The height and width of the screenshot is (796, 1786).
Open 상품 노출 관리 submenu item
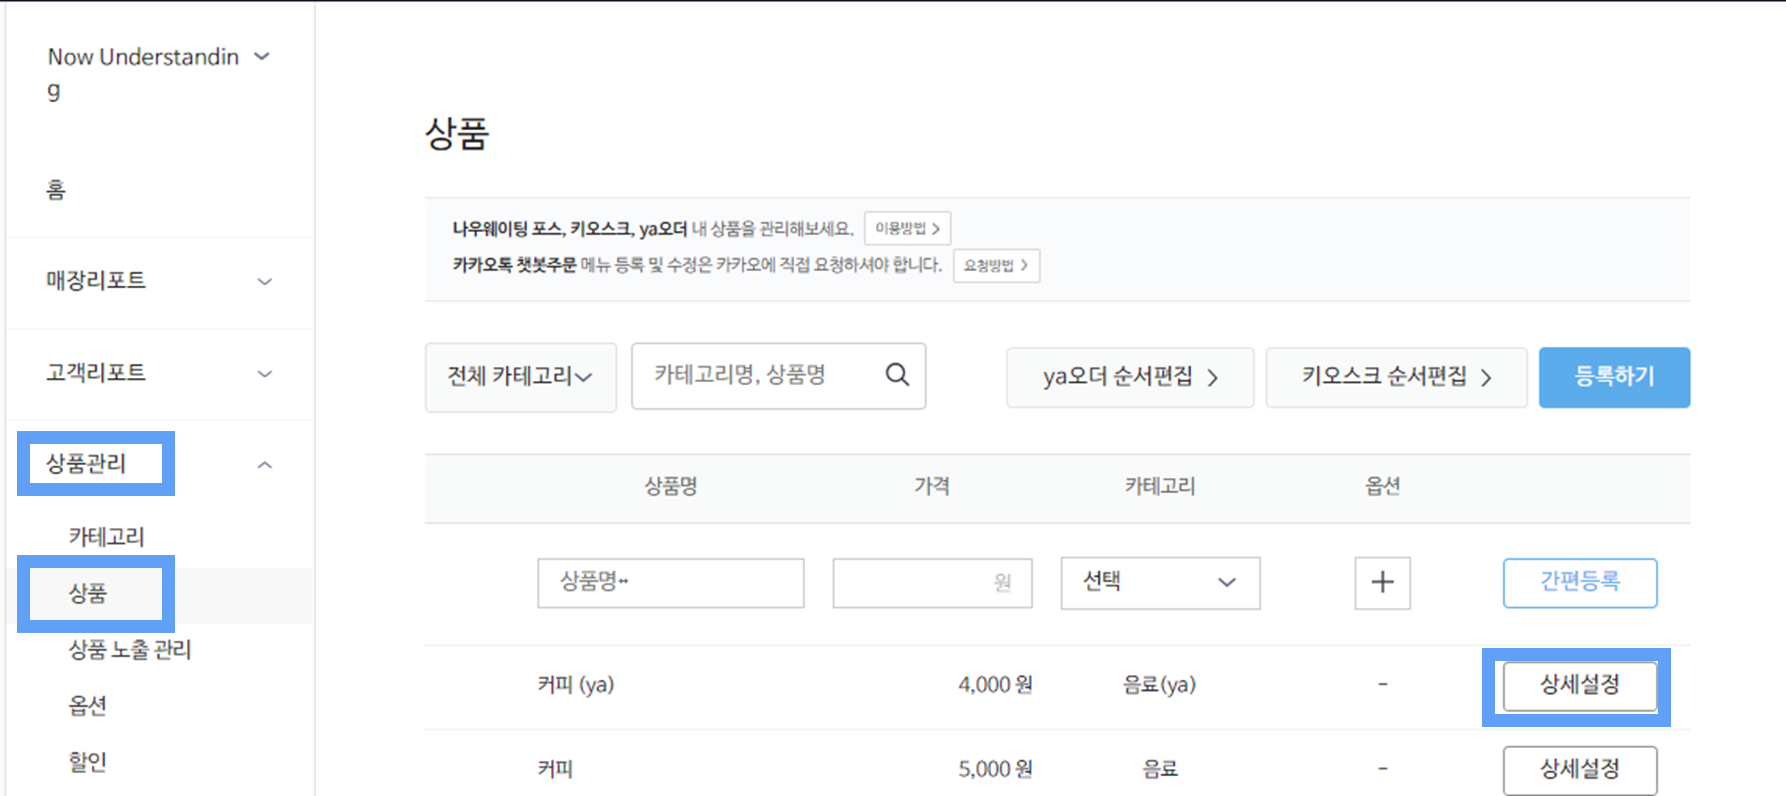tap(130, 649)
